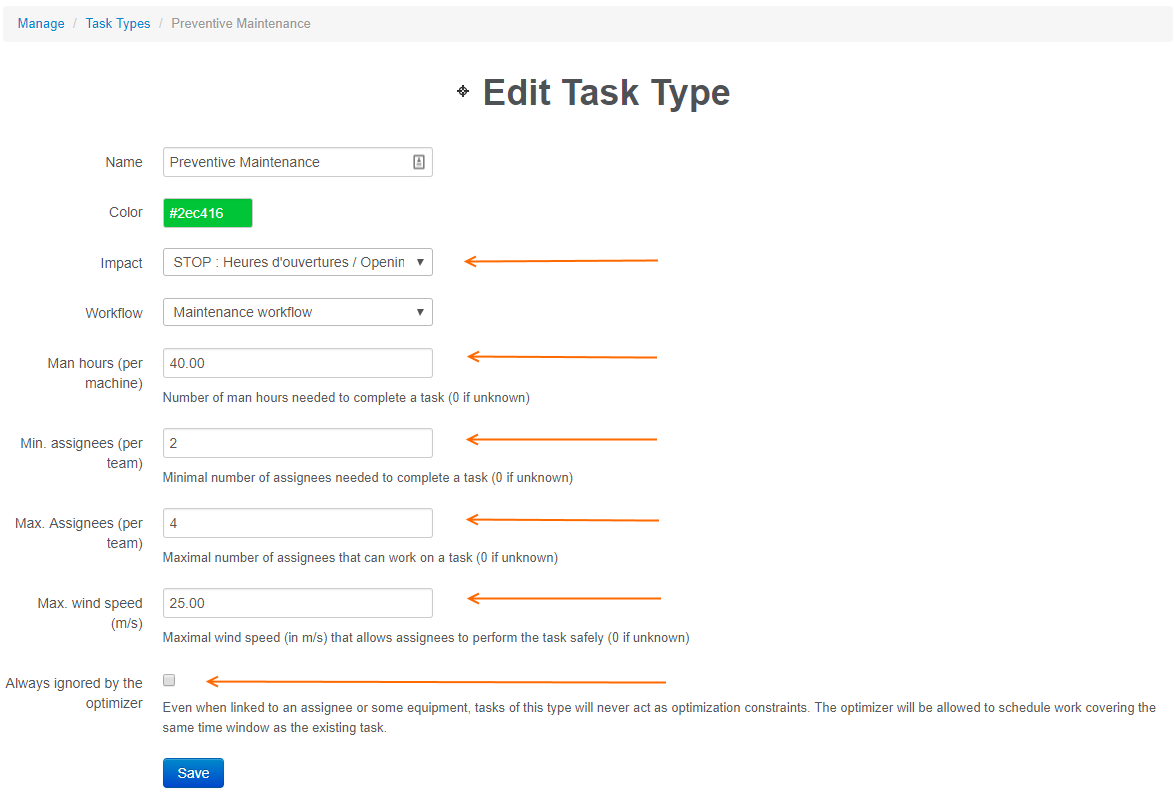Click the Man hours input showing 40.00
Screen dimensions: 1175x799
297,362
